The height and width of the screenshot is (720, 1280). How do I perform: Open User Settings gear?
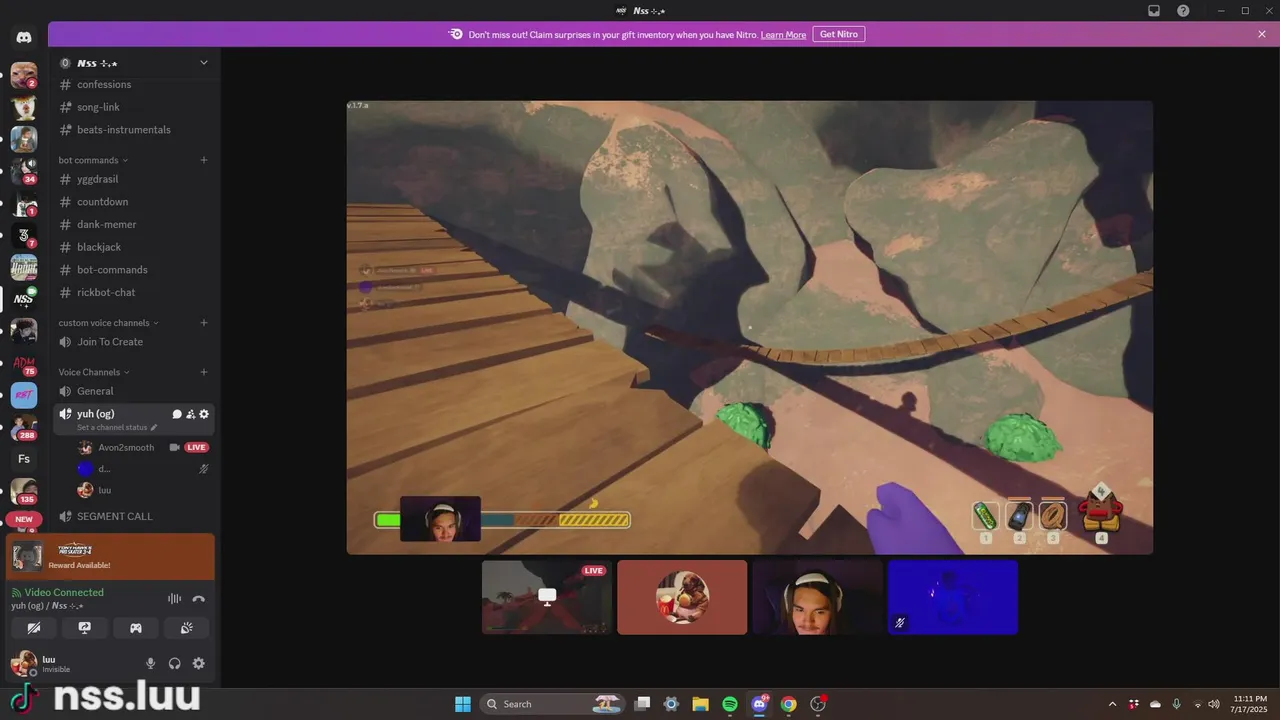pos(199,663)
